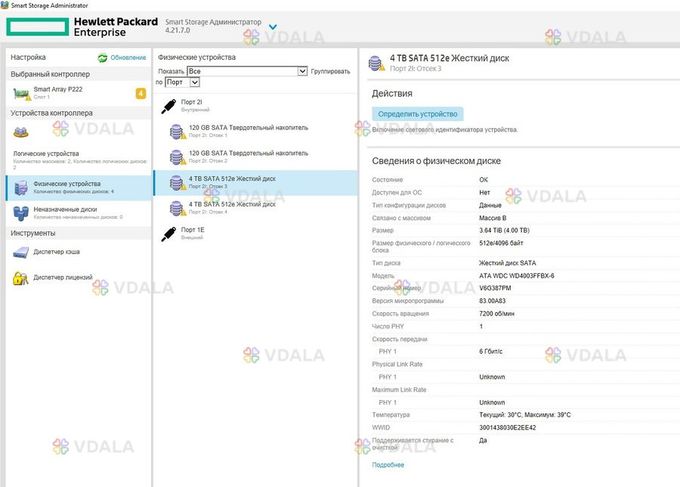
Task: Click the arrays icon under Устройства контроллера
Action: (x=21, y=133)
